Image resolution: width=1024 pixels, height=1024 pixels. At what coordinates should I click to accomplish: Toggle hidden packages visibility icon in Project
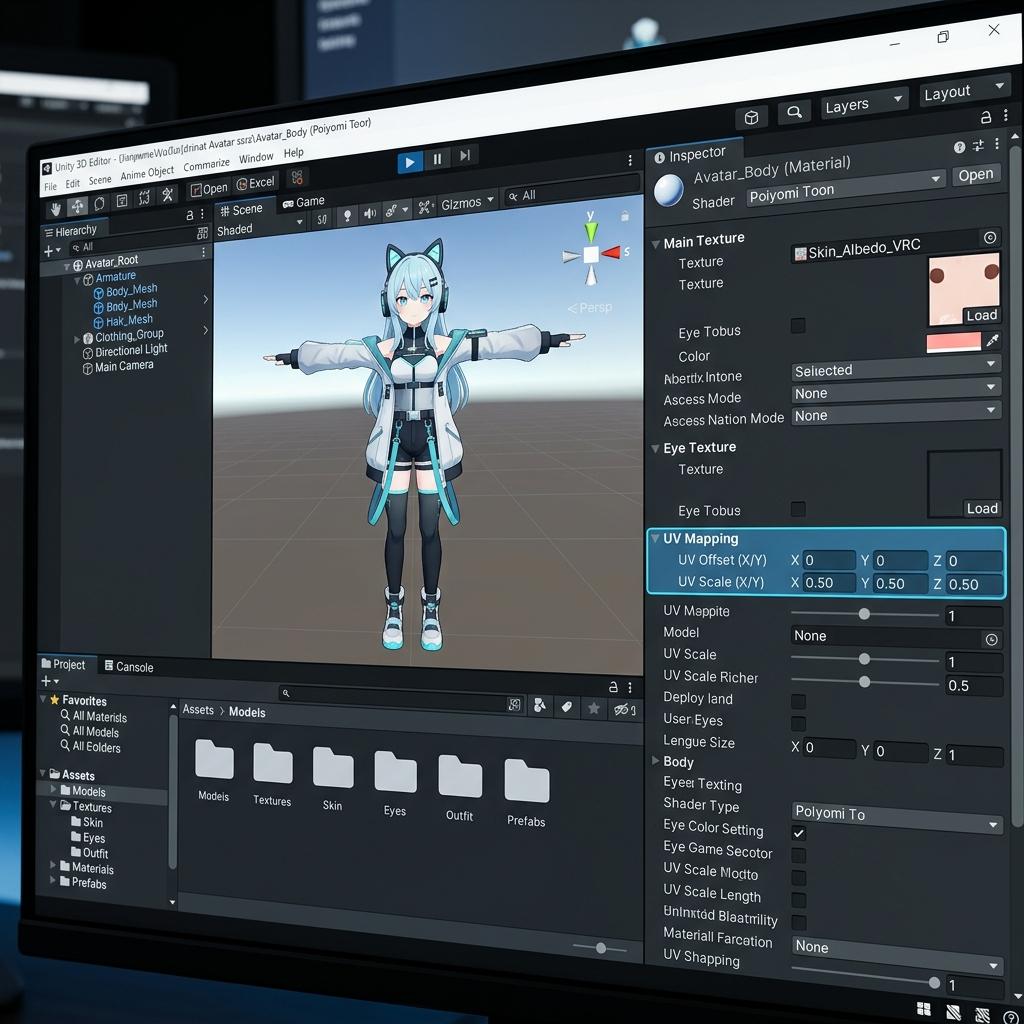click(x=624, y=710)
